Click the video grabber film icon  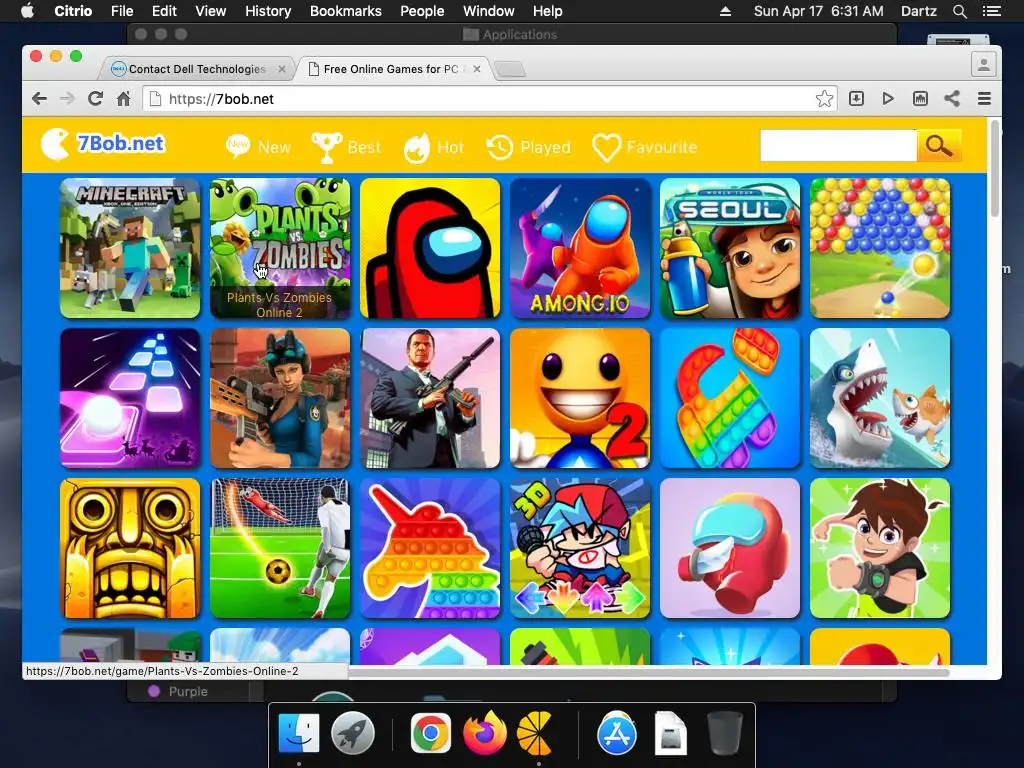920,99
